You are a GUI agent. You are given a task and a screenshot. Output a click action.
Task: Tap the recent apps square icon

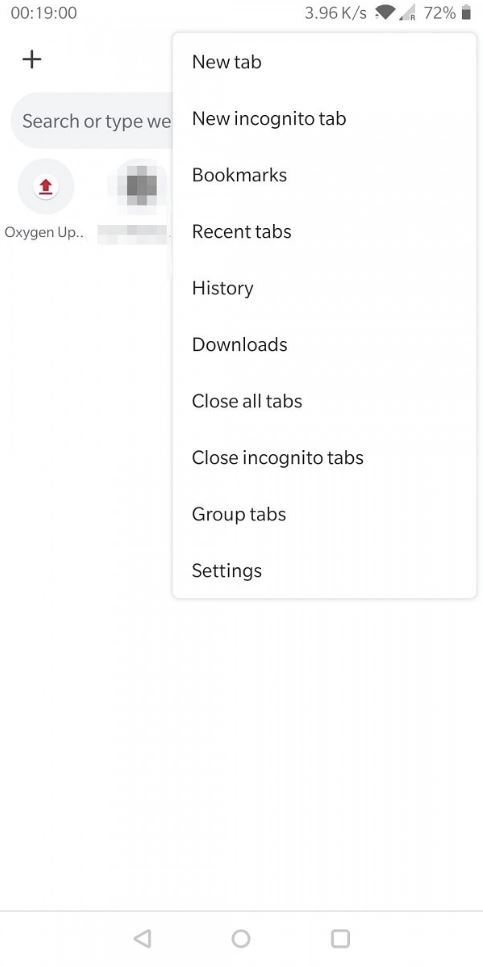click(340, 938)
